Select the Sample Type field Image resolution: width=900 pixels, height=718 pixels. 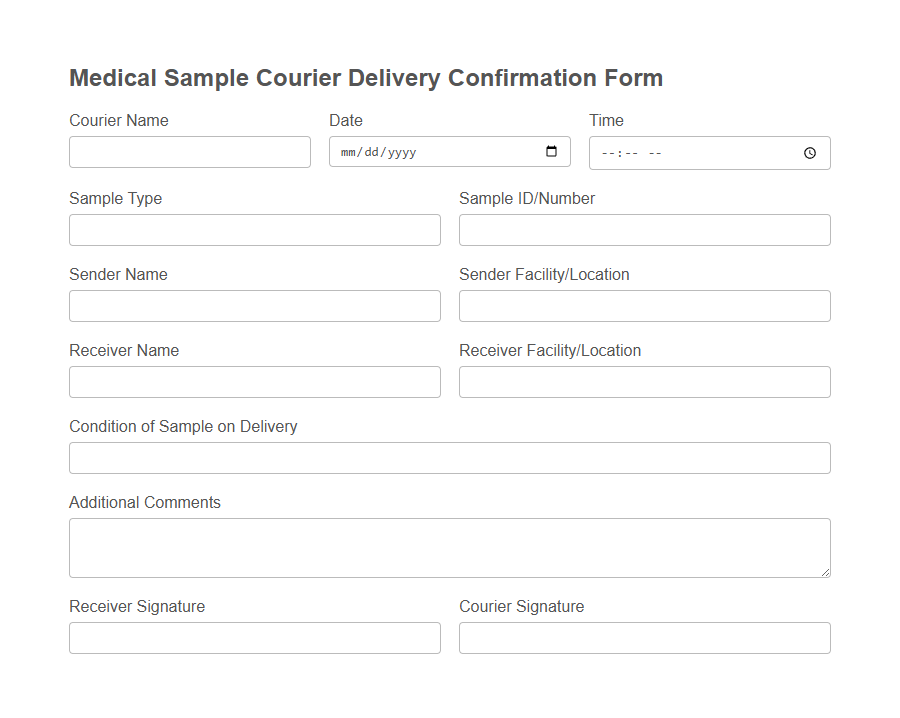pos(254,229)
